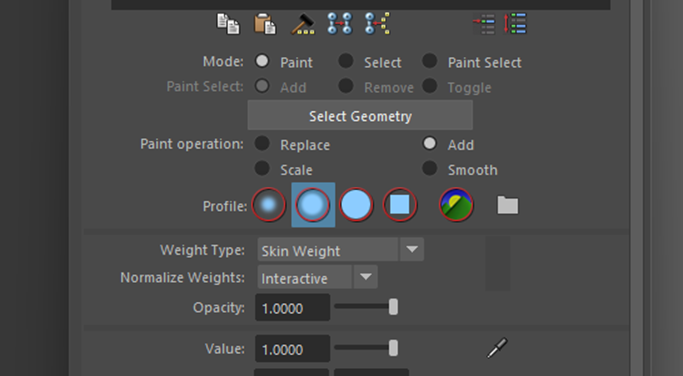683x376 pixels.
Task: Select the Soft brush profile
Action: pyautogui.click(x=313, y=205)
